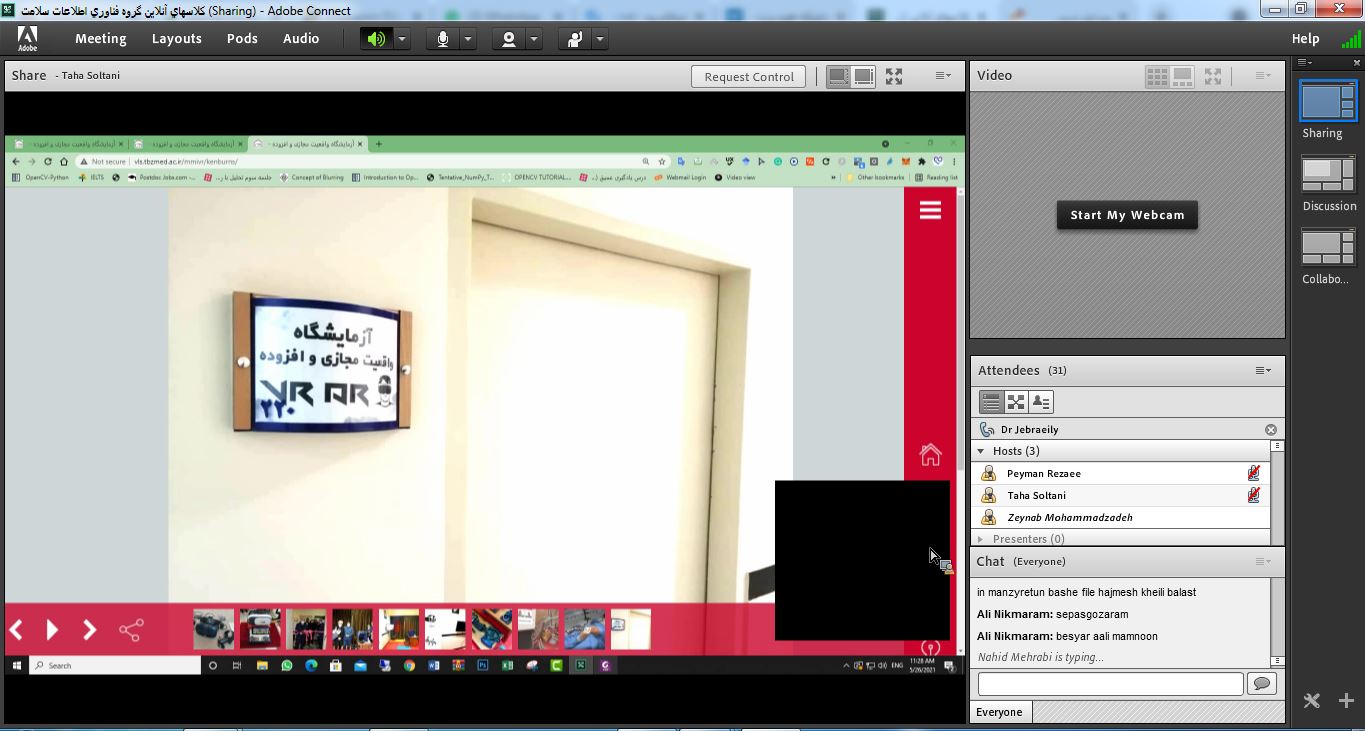The image size is (1365, 731).
Task: Open the speaker options dropdown arrow
Action: [402, 39]
